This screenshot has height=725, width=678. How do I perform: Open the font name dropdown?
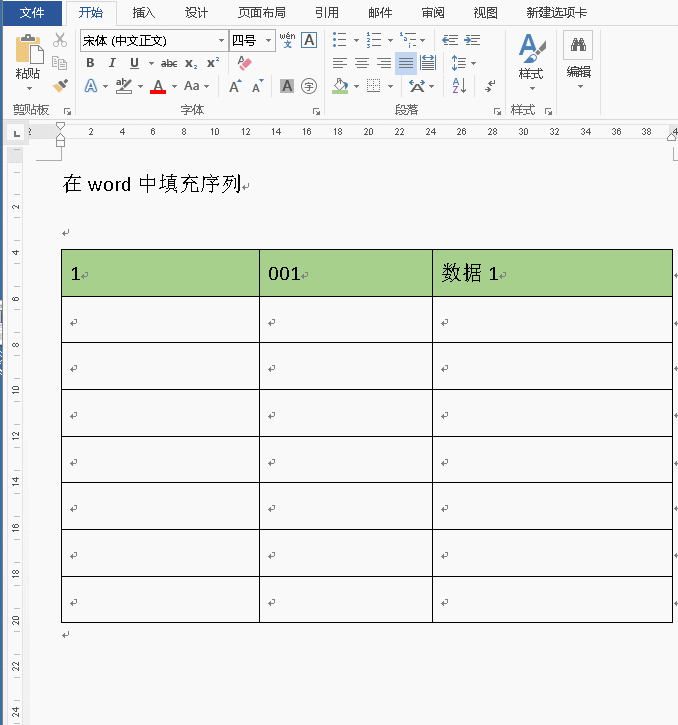coord(222,41)
